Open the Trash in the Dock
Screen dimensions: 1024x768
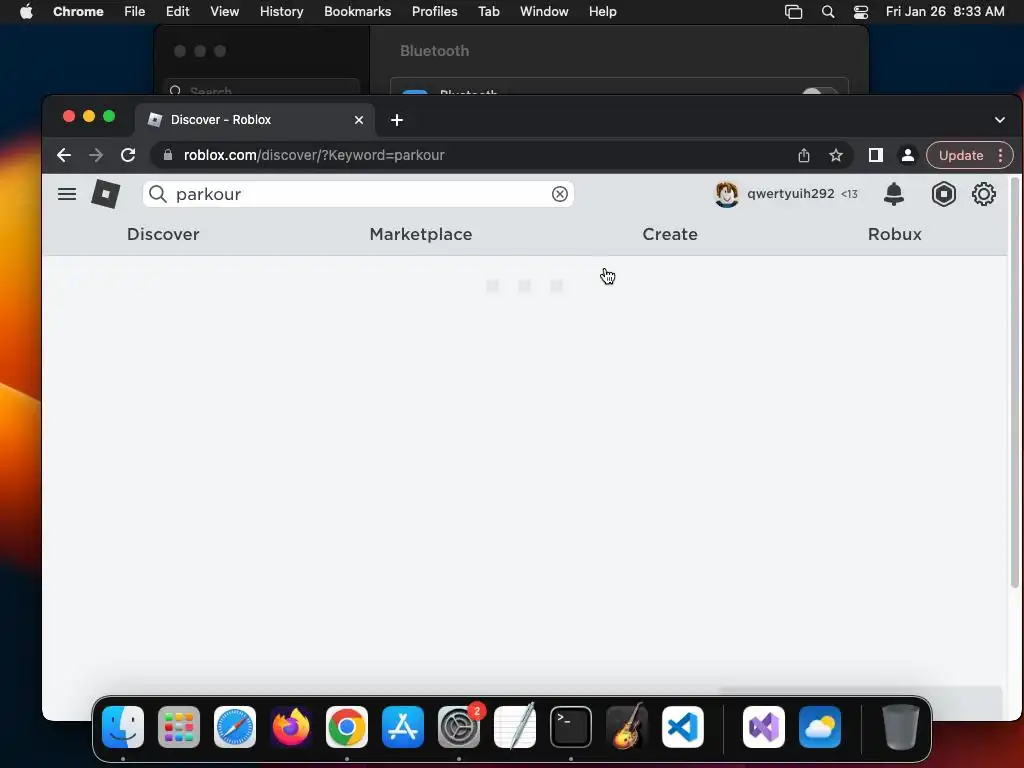[x=901, y=727]
